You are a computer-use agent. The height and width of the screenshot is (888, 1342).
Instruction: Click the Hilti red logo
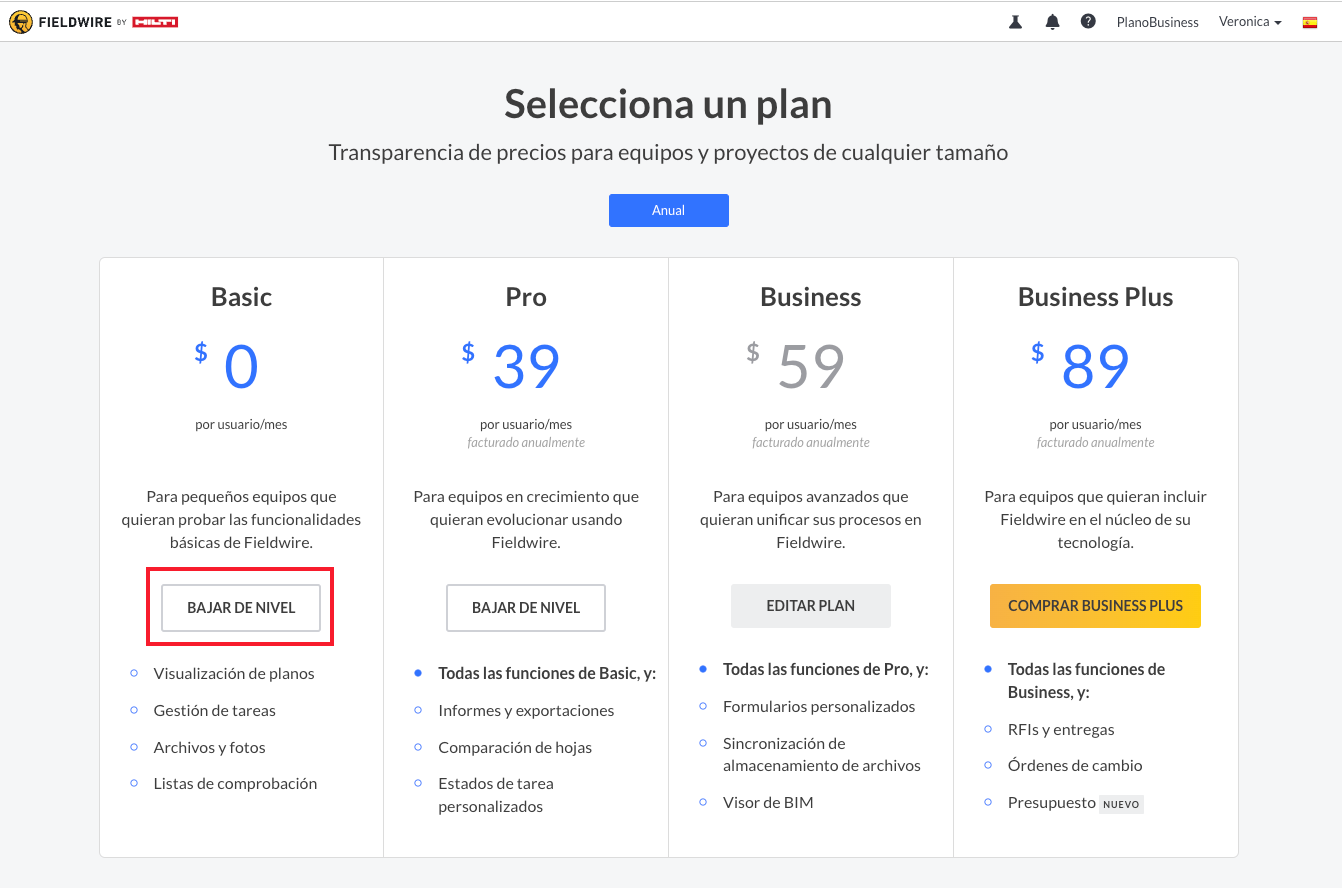(x=155, y=21)
